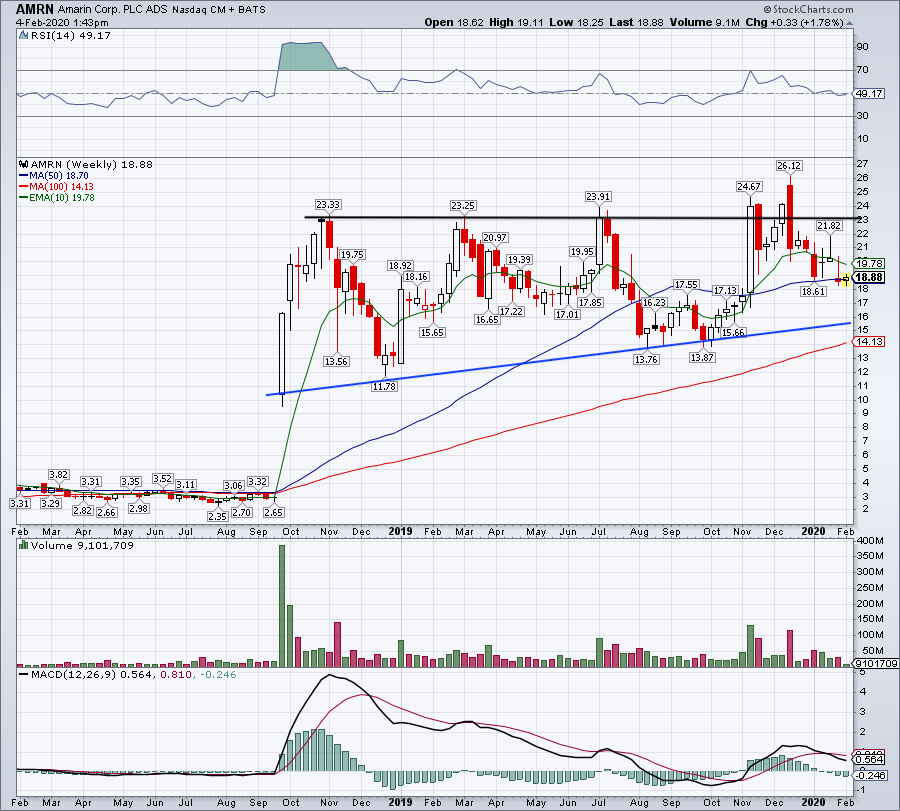Screen dimensions: 900x811
Task: Click the 3.82 high price label
Action: (59, 475)
